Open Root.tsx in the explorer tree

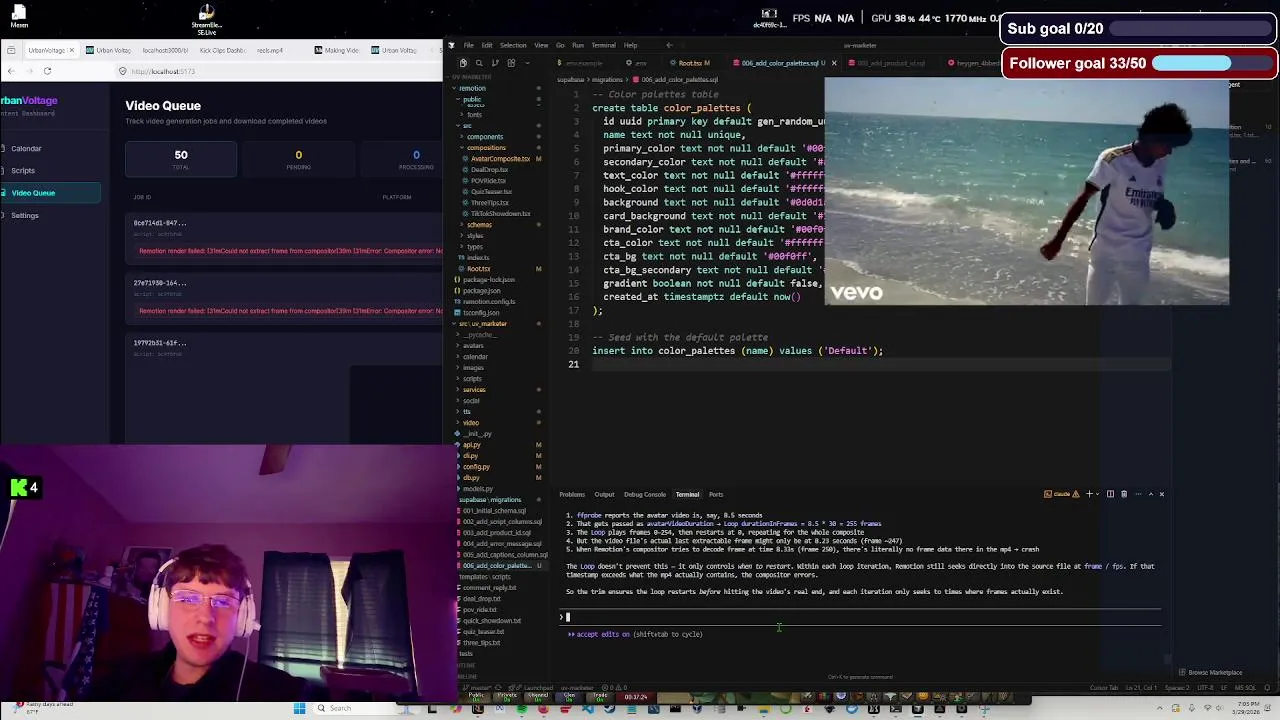[x=478, y=269]
